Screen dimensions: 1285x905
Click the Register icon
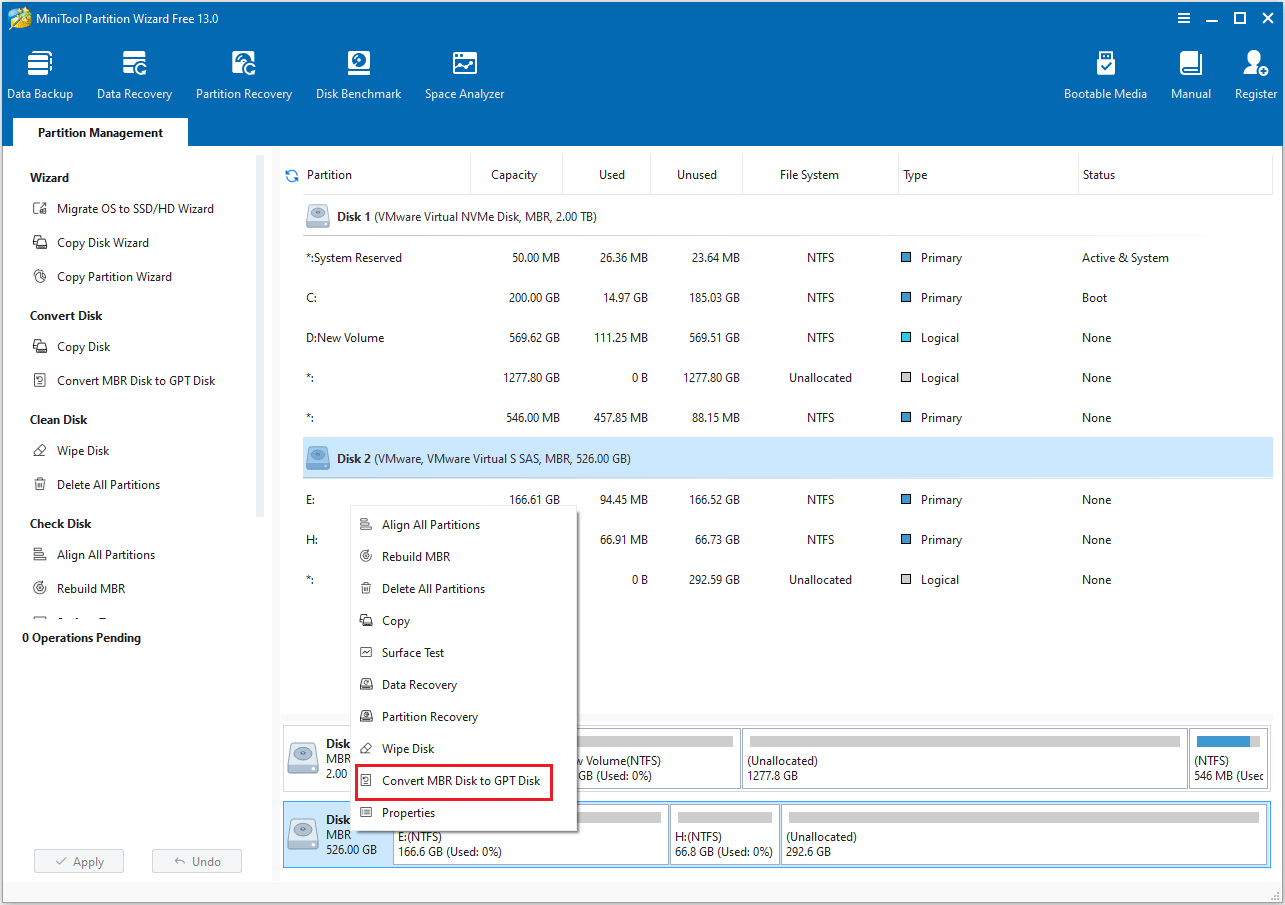tap(1254, 72)
